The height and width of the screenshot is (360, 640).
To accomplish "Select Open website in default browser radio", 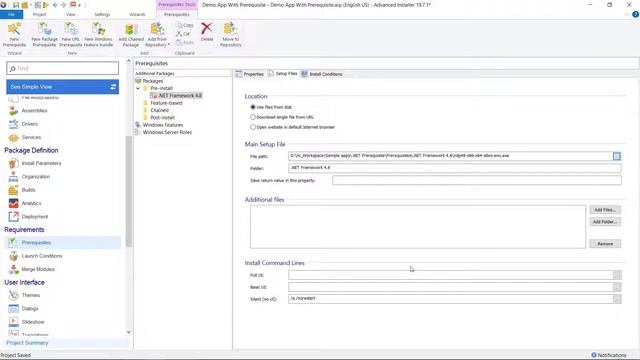I will (x=253, y=127).
